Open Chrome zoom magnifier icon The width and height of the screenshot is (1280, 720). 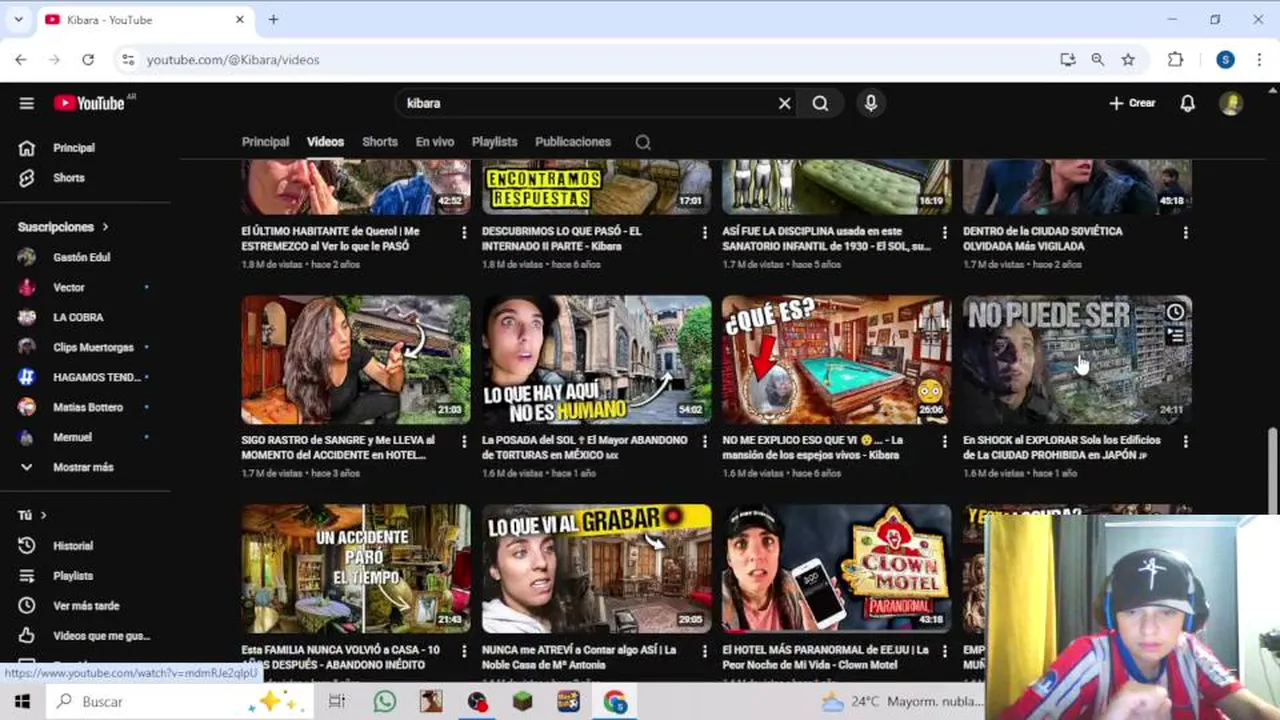(x=1098, y=60)
